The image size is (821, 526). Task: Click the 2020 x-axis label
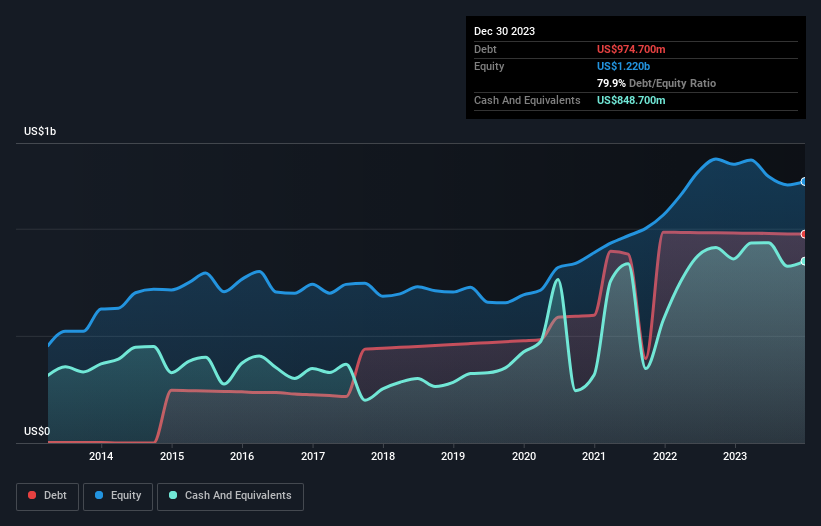coord(524,456)
